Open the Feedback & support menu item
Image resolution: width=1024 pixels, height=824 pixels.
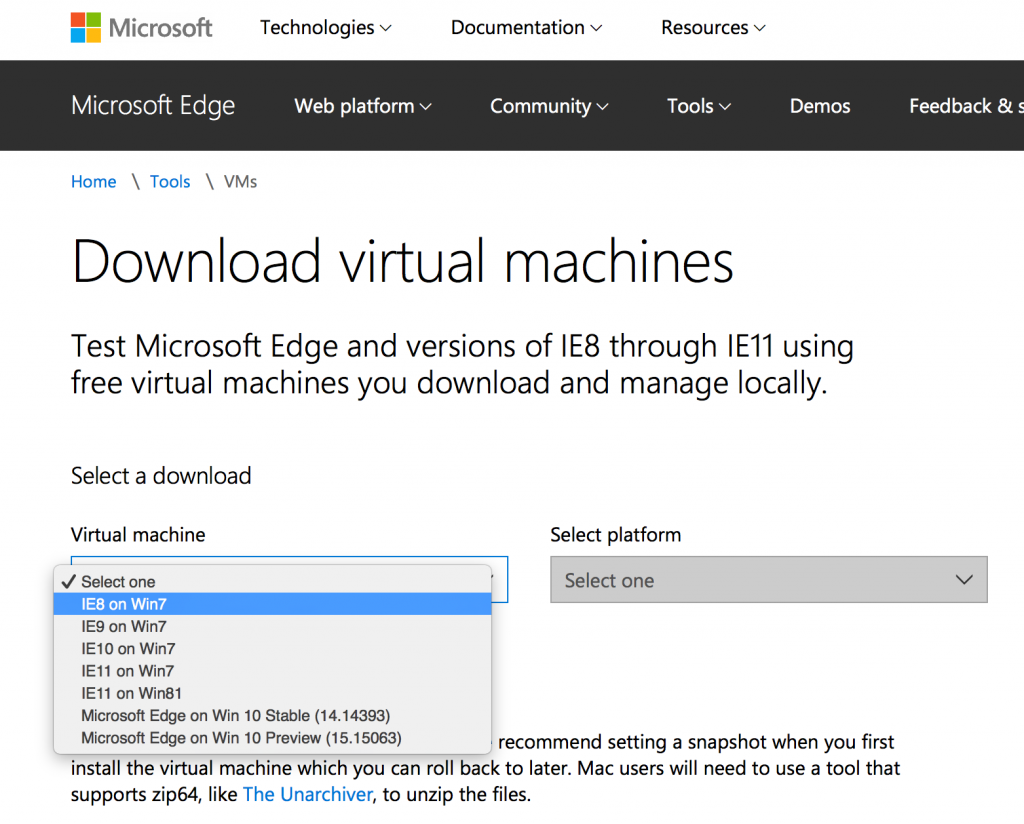(966, 106)
